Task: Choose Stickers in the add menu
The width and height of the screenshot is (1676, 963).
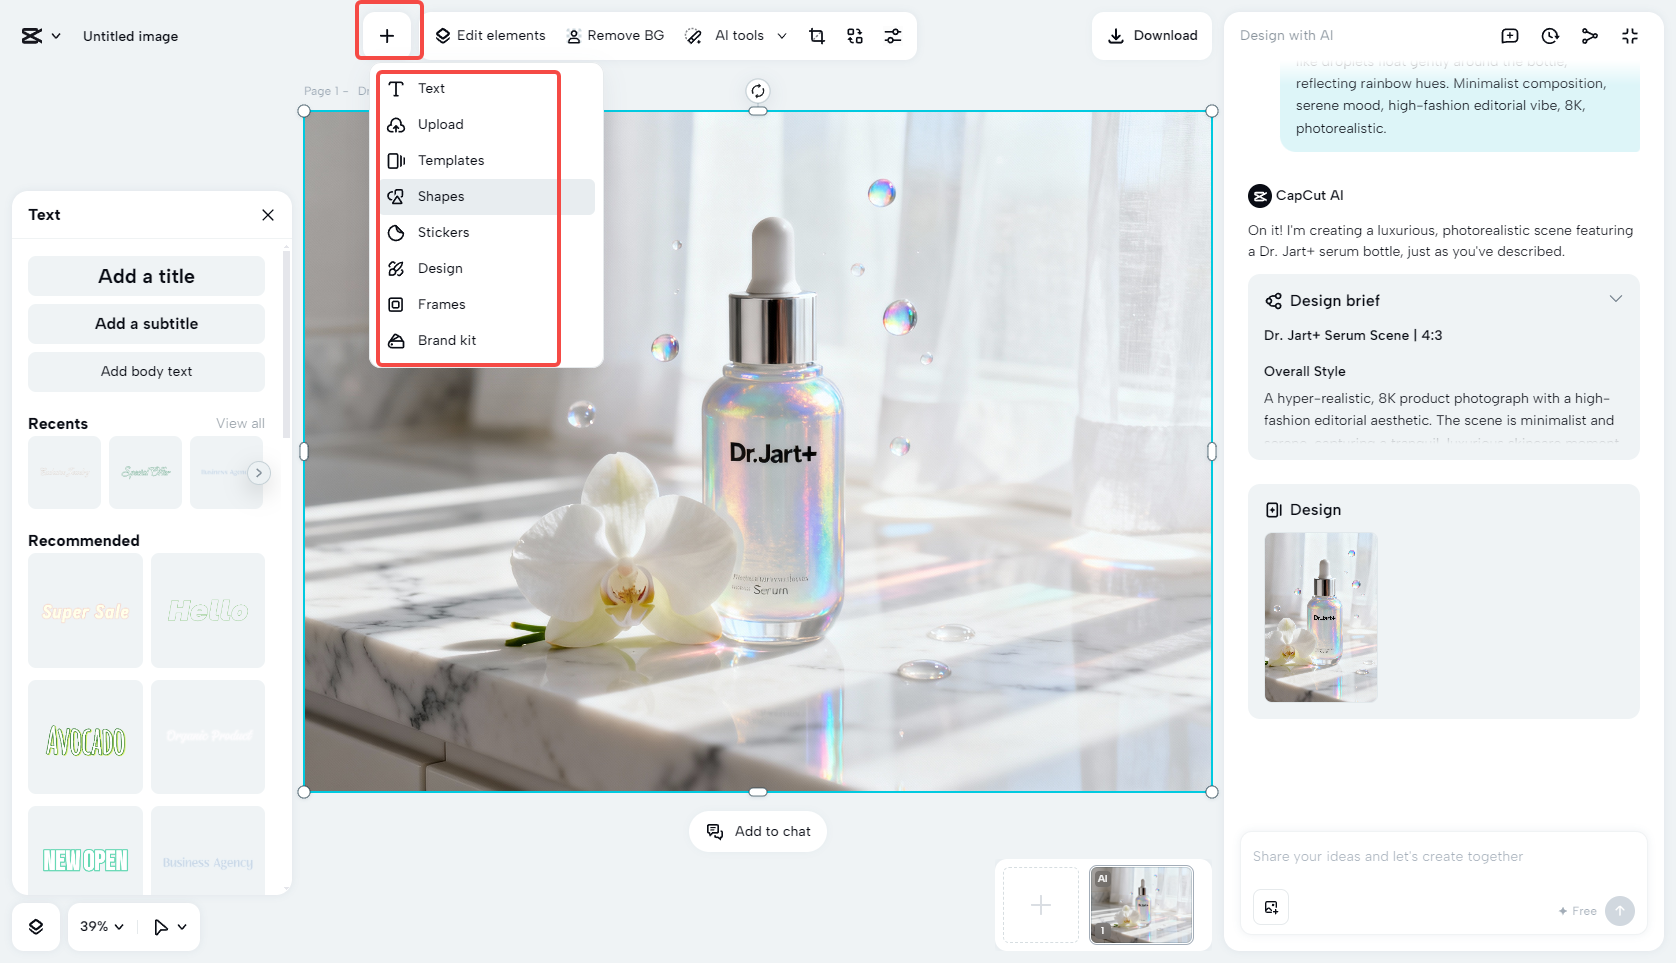Action: (443, 232)
